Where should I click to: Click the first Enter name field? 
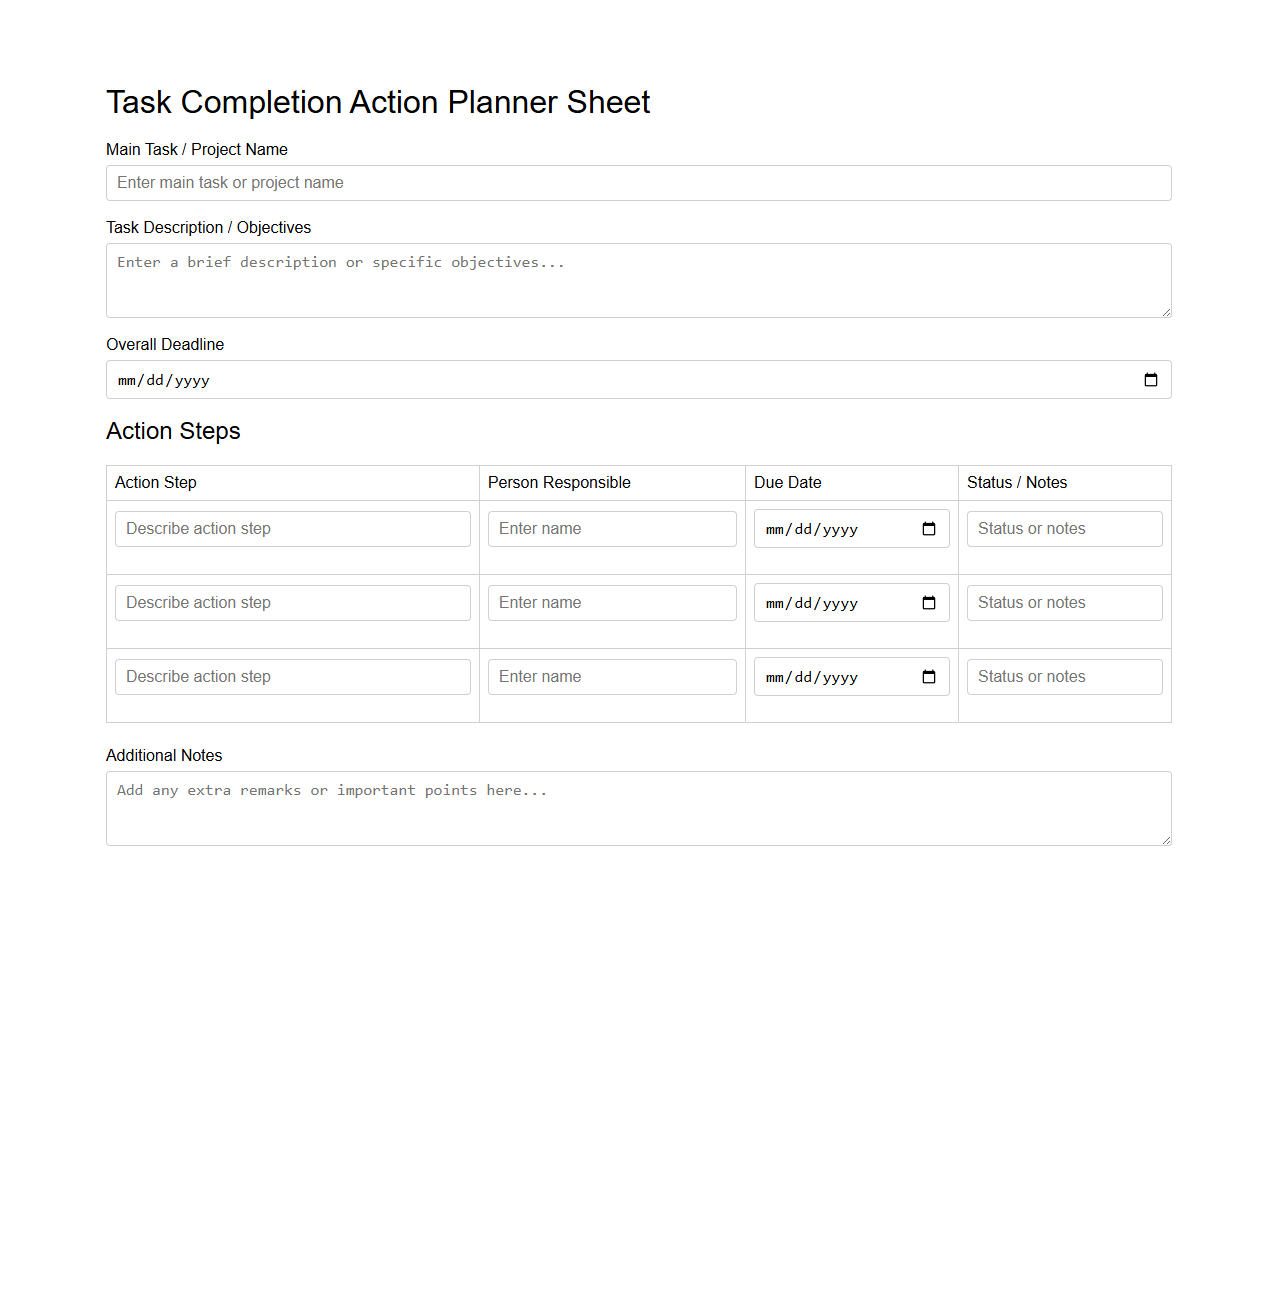pos(611,528)
